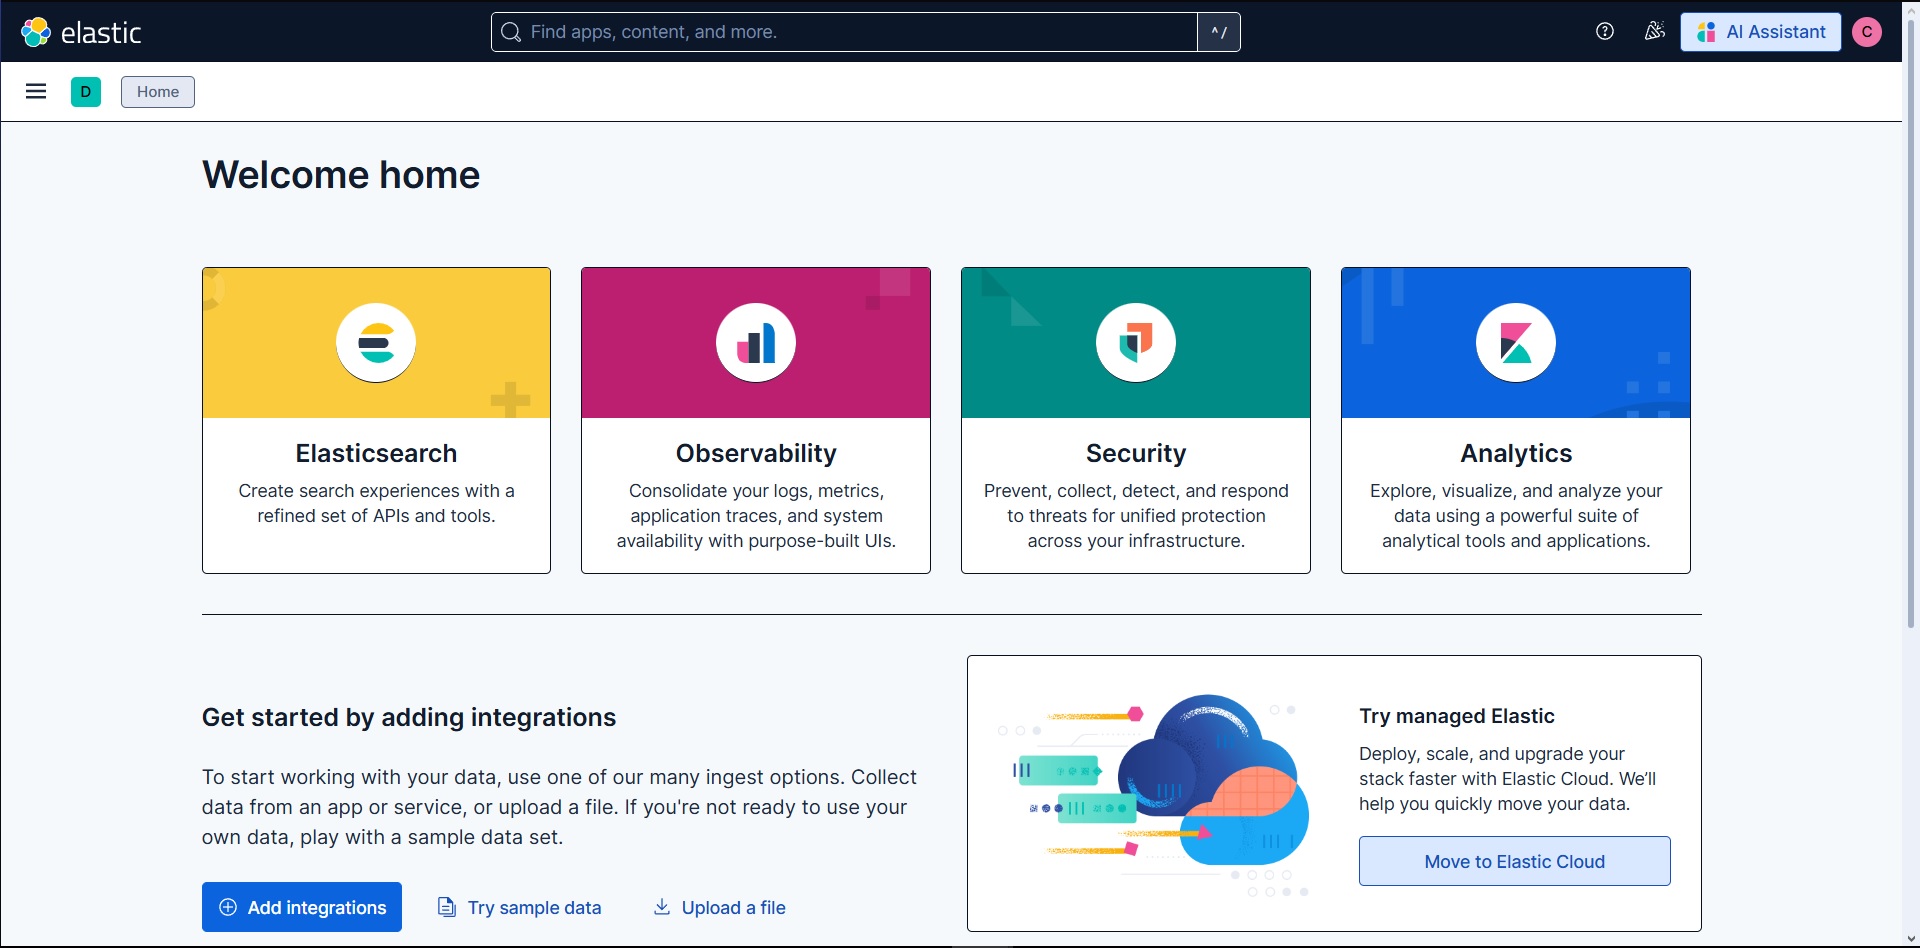The image size is (1920, 948).
Task: Click the Kibana Analytics icon
Action: pos(1516,342)
